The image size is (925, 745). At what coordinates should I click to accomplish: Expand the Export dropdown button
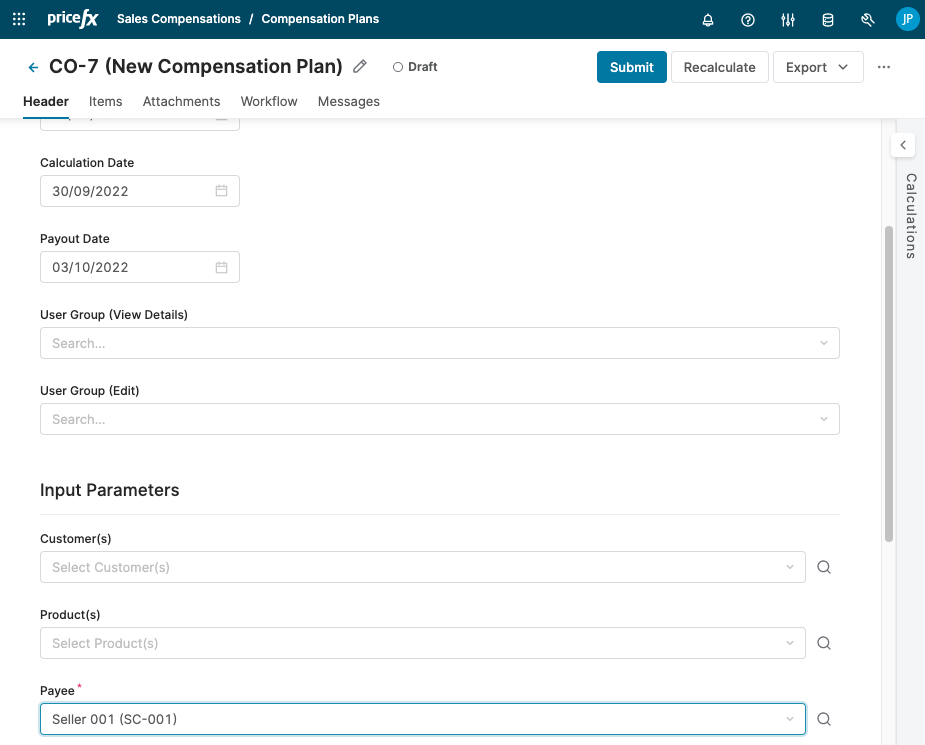tap(817, 67)
